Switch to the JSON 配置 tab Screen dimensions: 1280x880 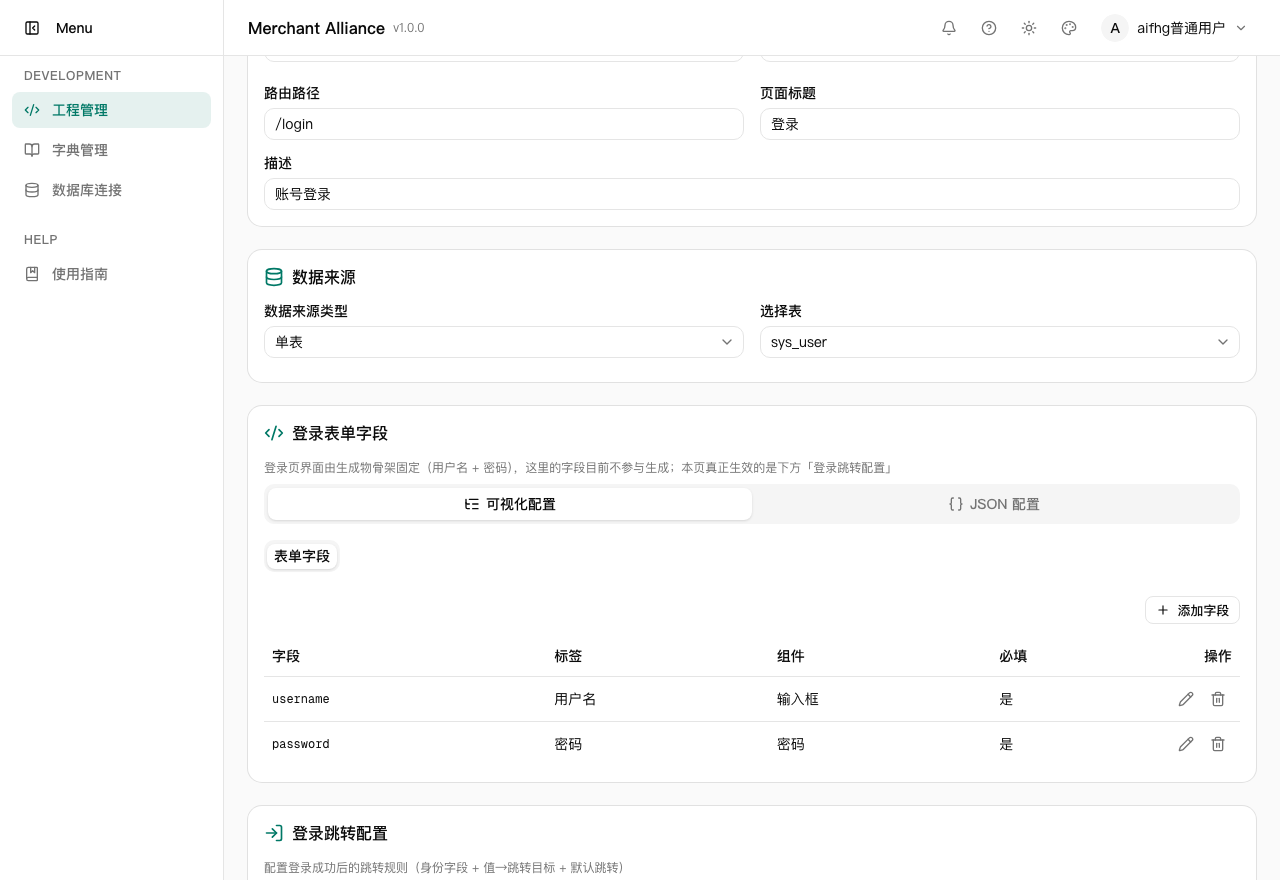click(x=994, y=504)
